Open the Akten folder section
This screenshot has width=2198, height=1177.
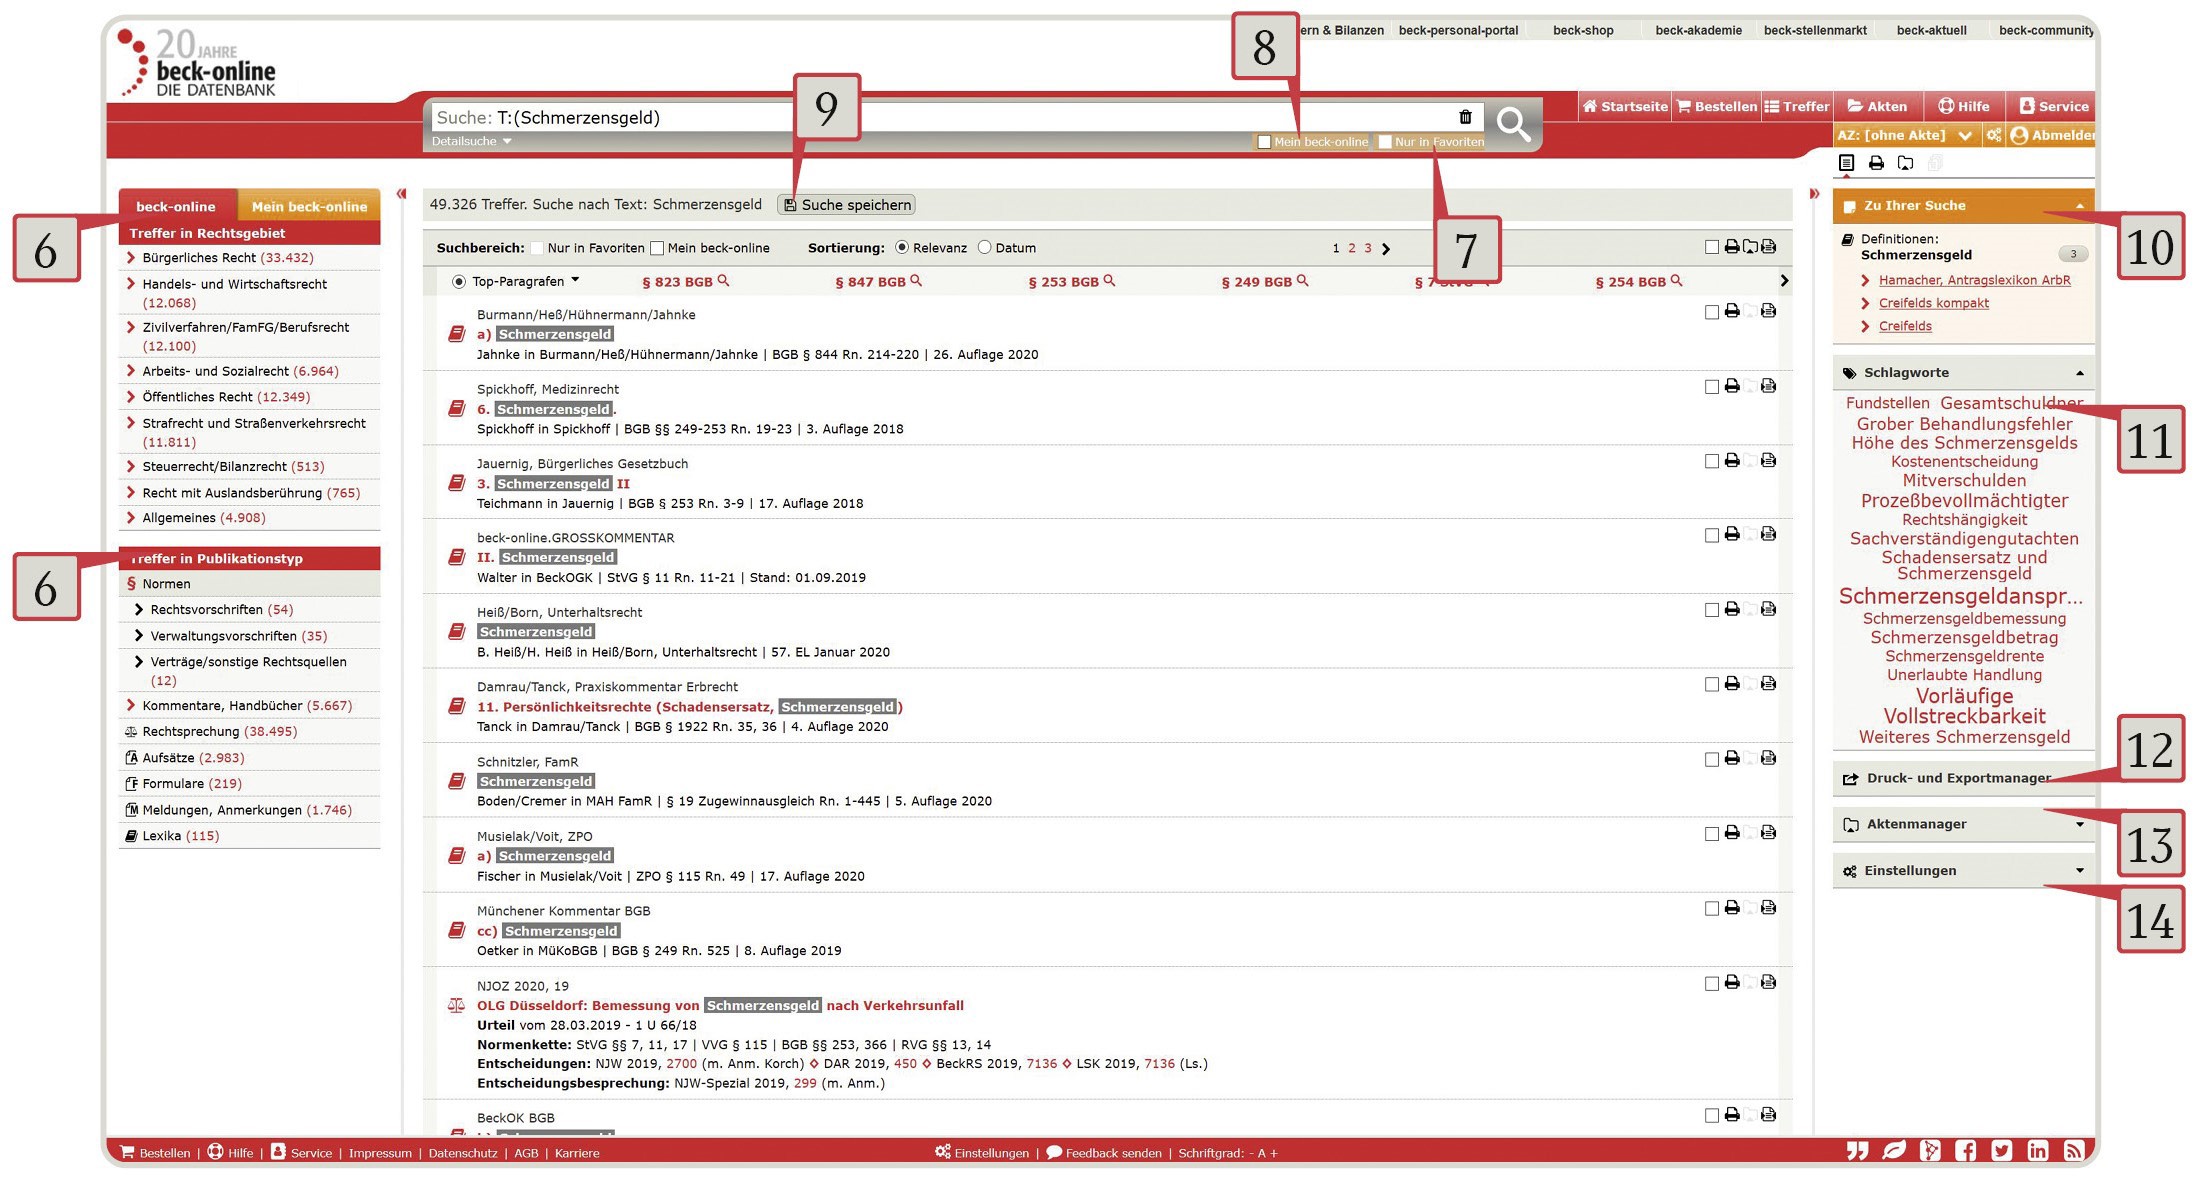[1878, 105]
